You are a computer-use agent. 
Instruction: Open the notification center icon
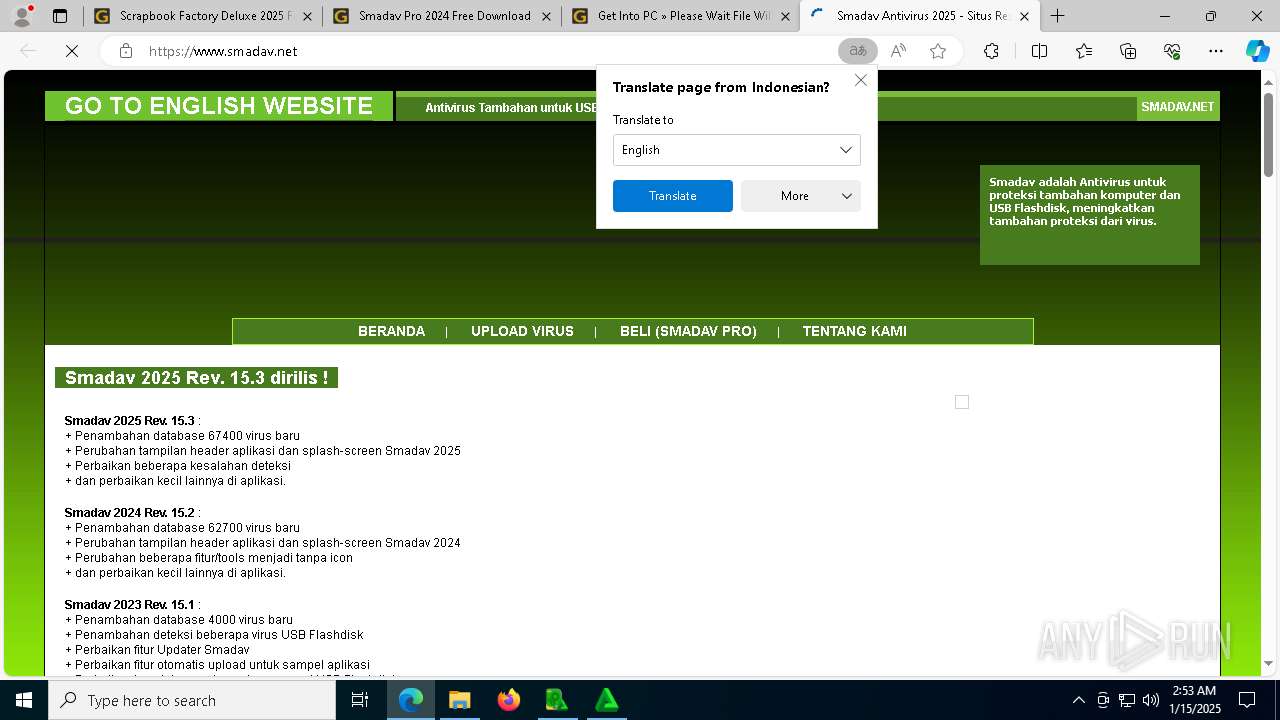tap(1247, 700)
